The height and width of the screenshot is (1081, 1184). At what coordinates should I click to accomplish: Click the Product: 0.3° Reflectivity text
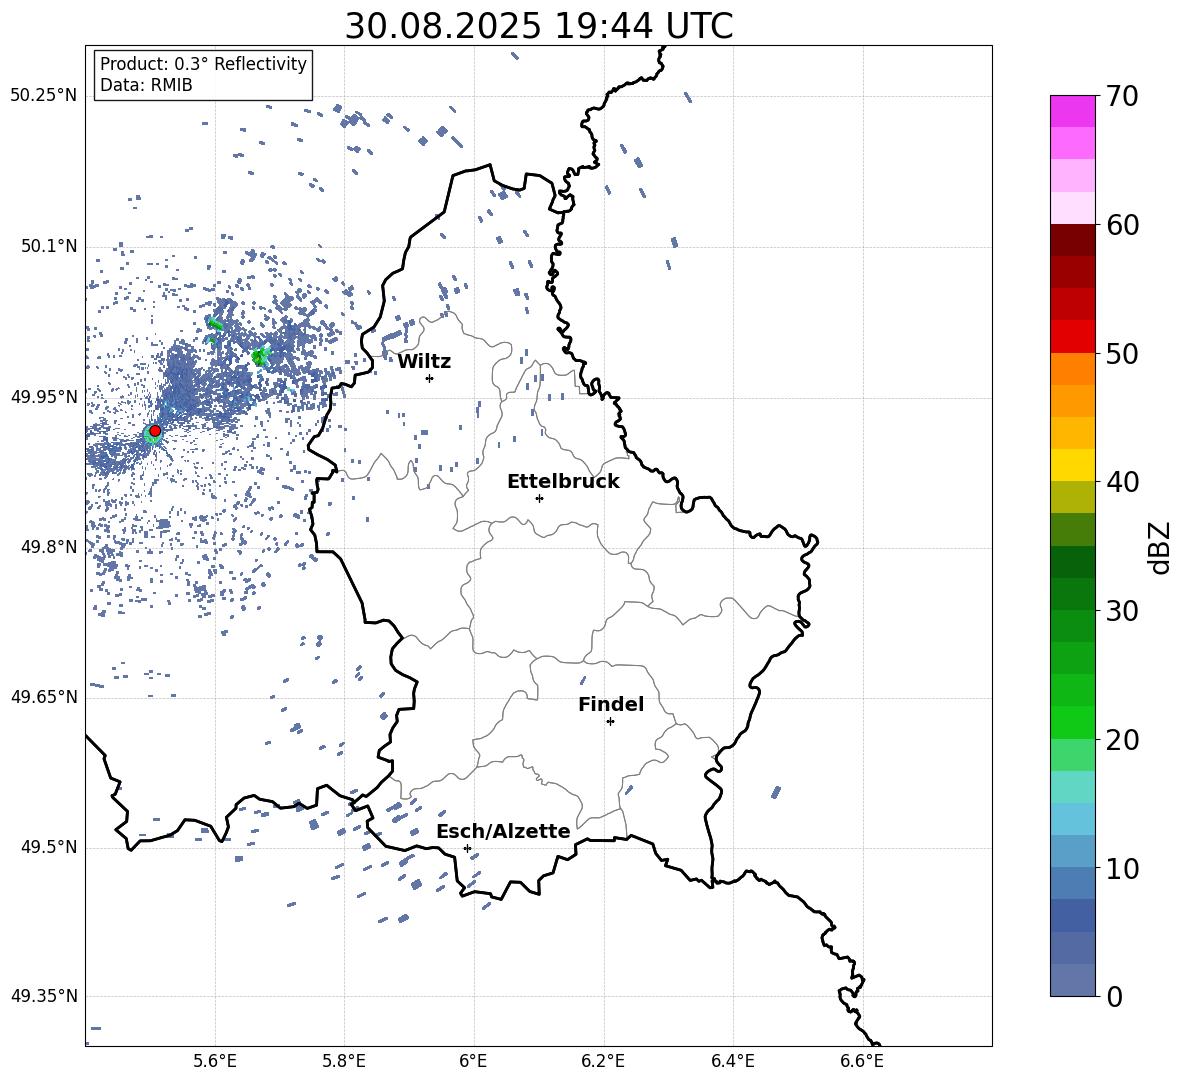point(203,64)
